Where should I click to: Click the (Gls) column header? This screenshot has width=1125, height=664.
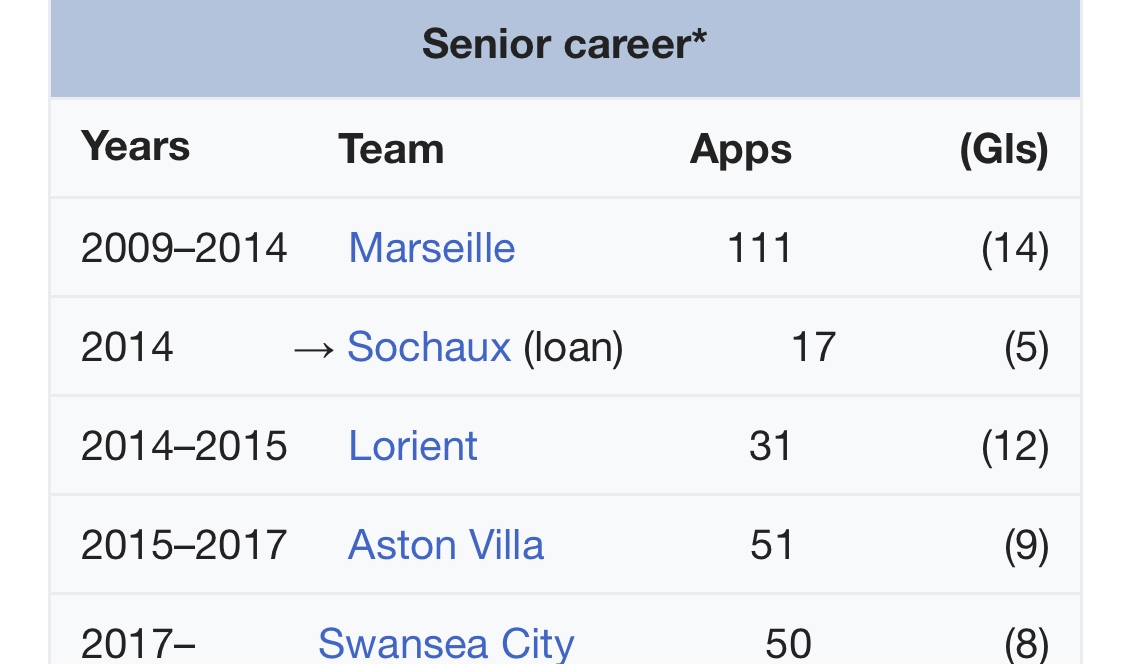point(1003,149)
